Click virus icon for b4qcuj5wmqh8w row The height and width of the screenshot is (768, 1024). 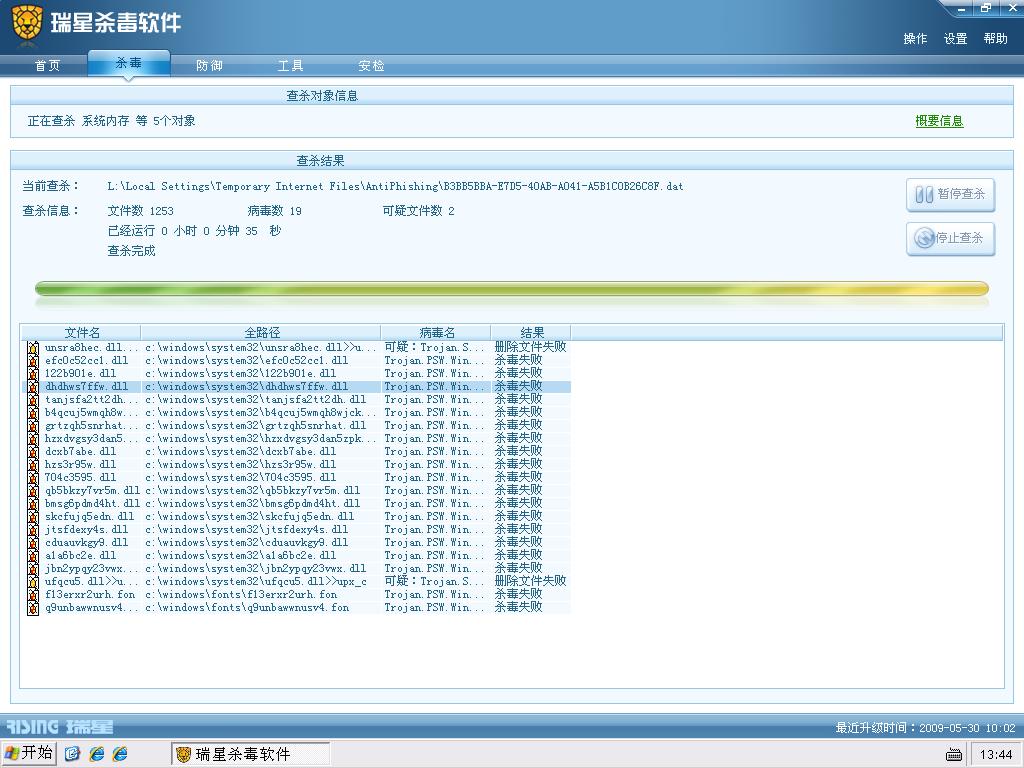pos(33,413)
